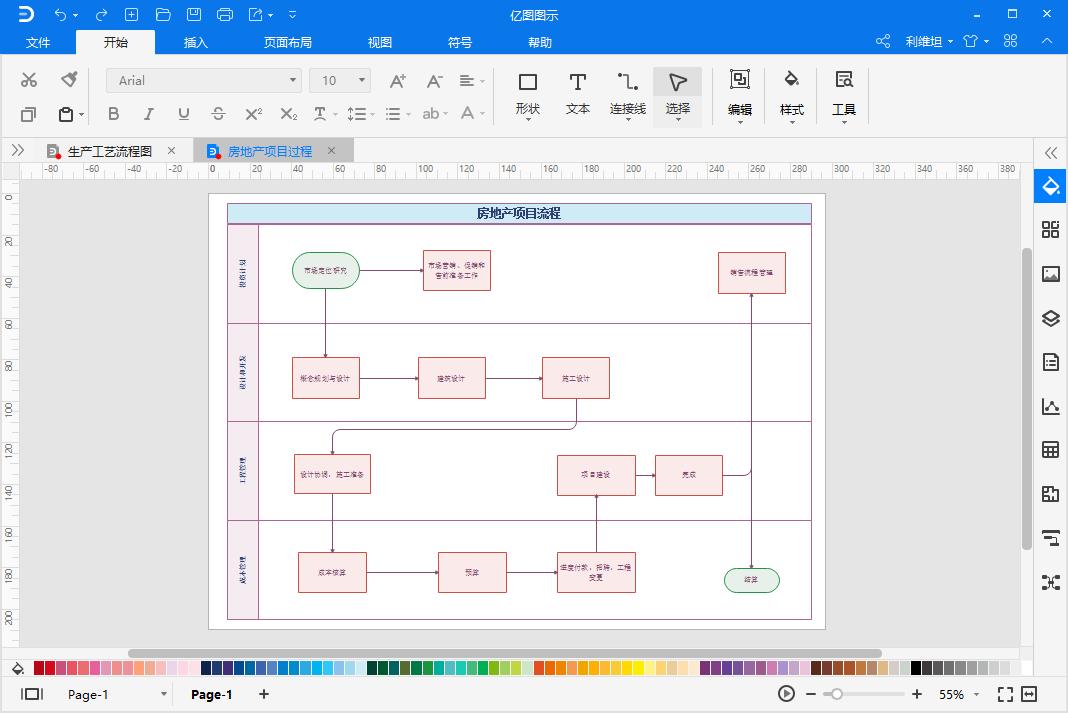Select the Connector line tool
This screenshot has width=1068, height=713.
pos(627,94)
